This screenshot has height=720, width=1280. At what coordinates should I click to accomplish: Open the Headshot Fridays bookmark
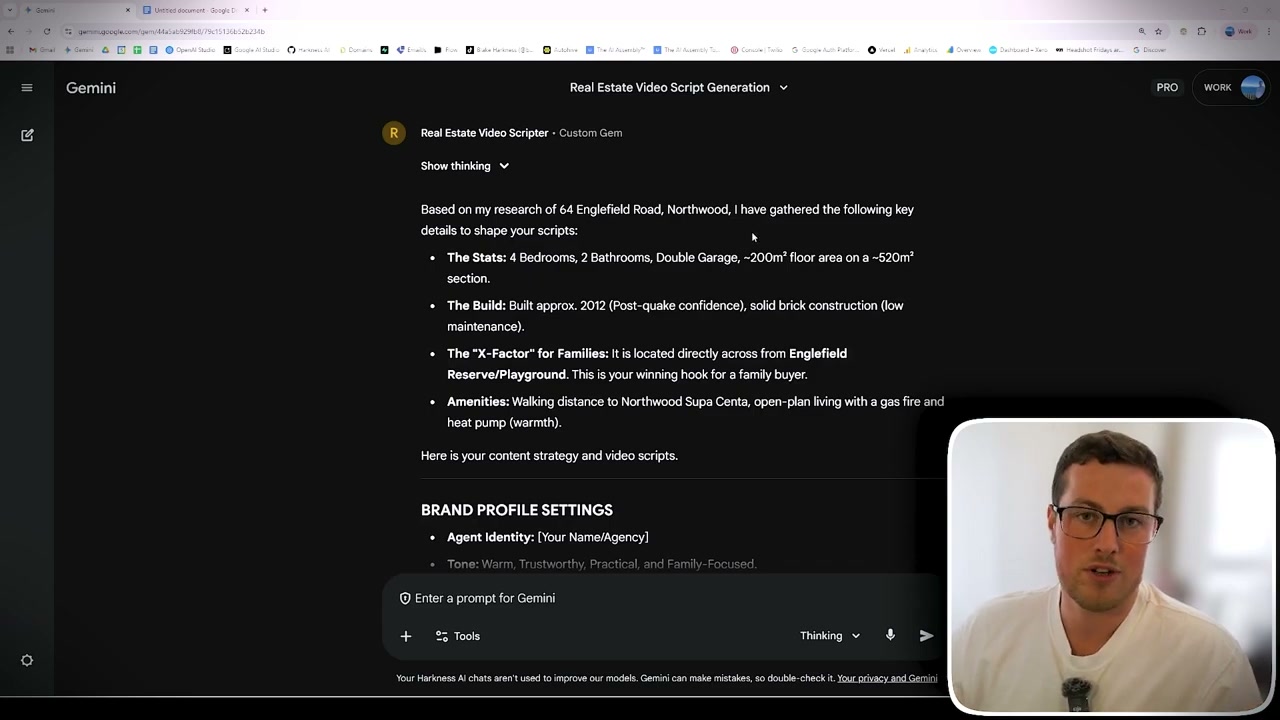click(x=1090, y=50)
